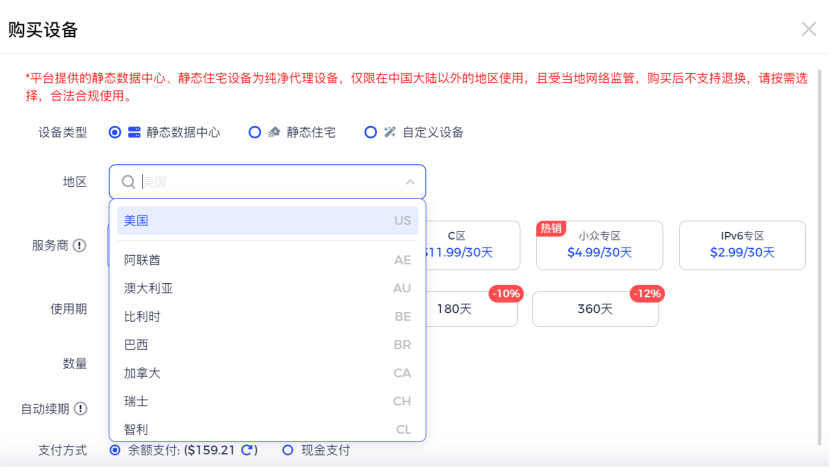
Task: Select 自定义设备 device type radio
Action: click(x=371, y=132)
